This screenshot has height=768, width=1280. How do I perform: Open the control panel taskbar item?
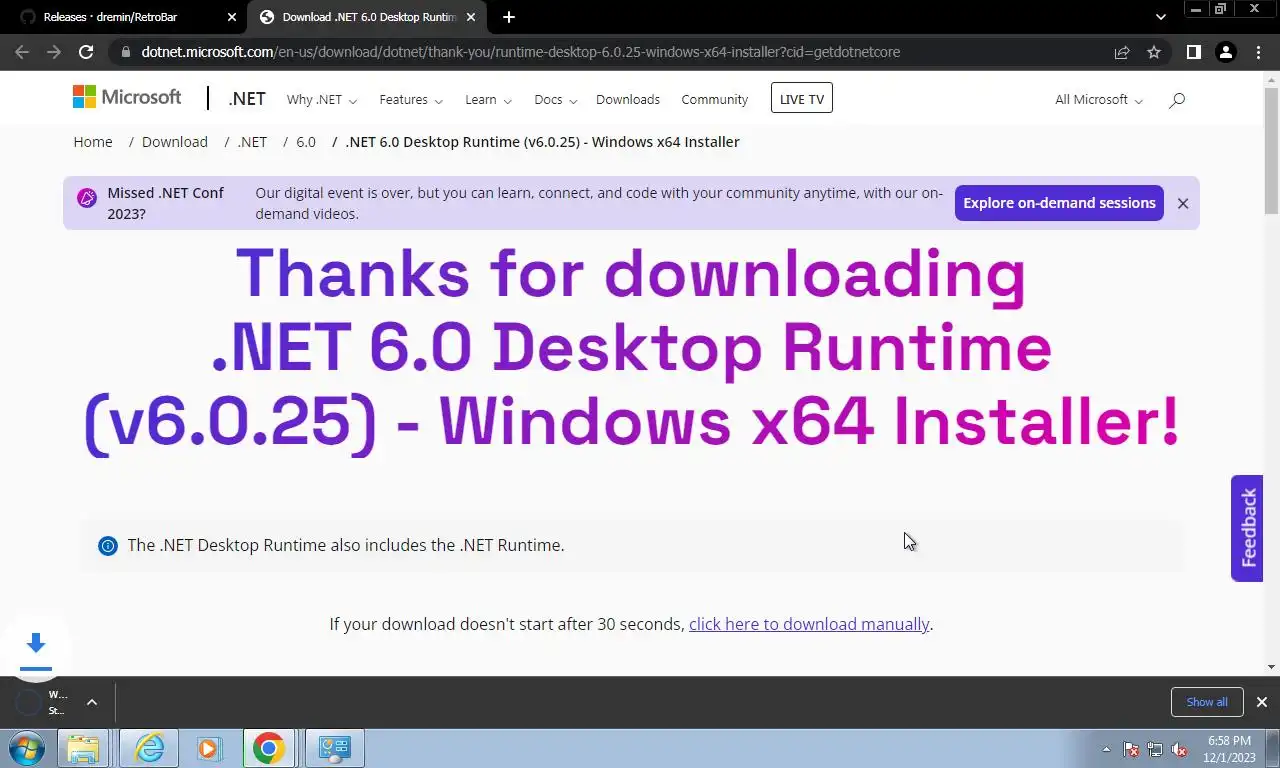click(333, 748)
